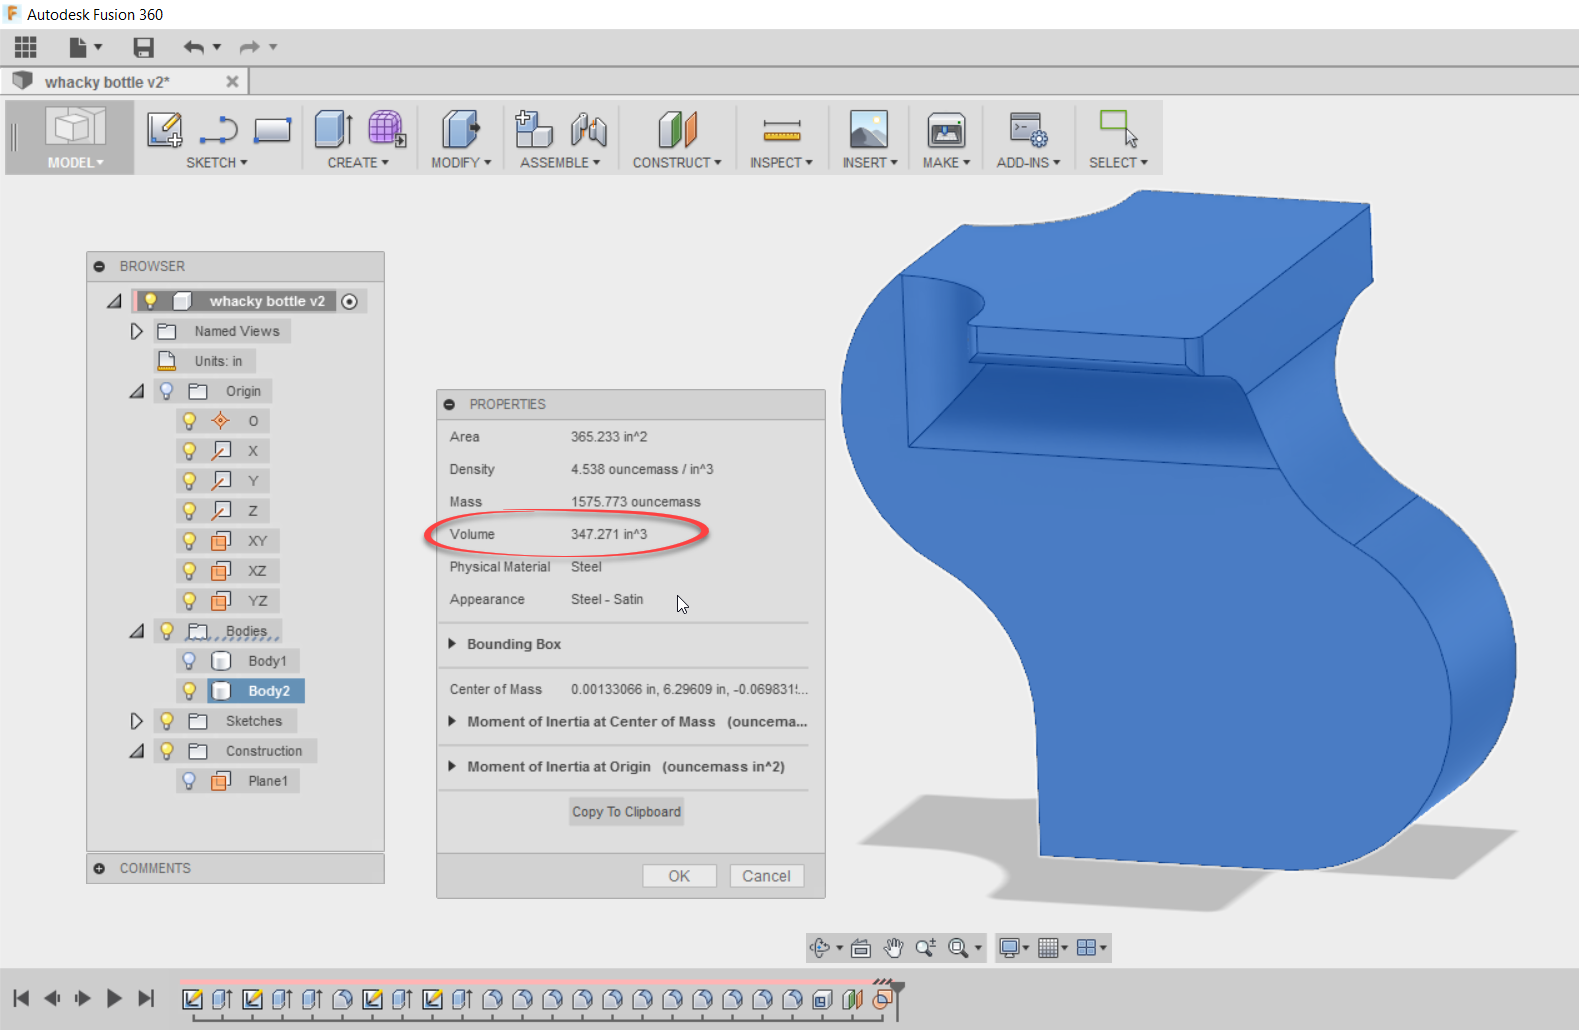Expand the Bounding Box section
Screen dimensions: 1579x1030
452,644
